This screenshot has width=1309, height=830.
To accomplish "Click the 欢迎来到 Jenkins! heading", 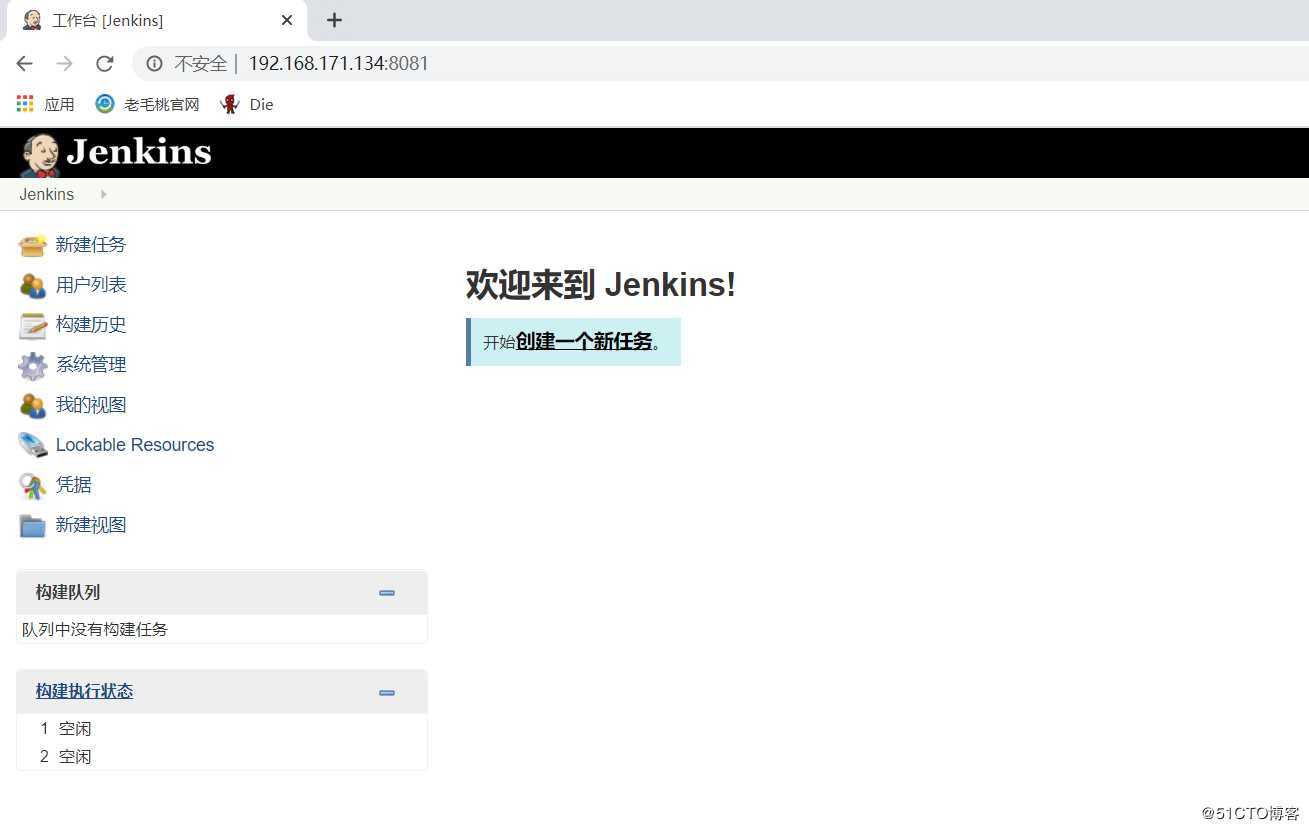I will pyautogui.click(x=601, y=285).
